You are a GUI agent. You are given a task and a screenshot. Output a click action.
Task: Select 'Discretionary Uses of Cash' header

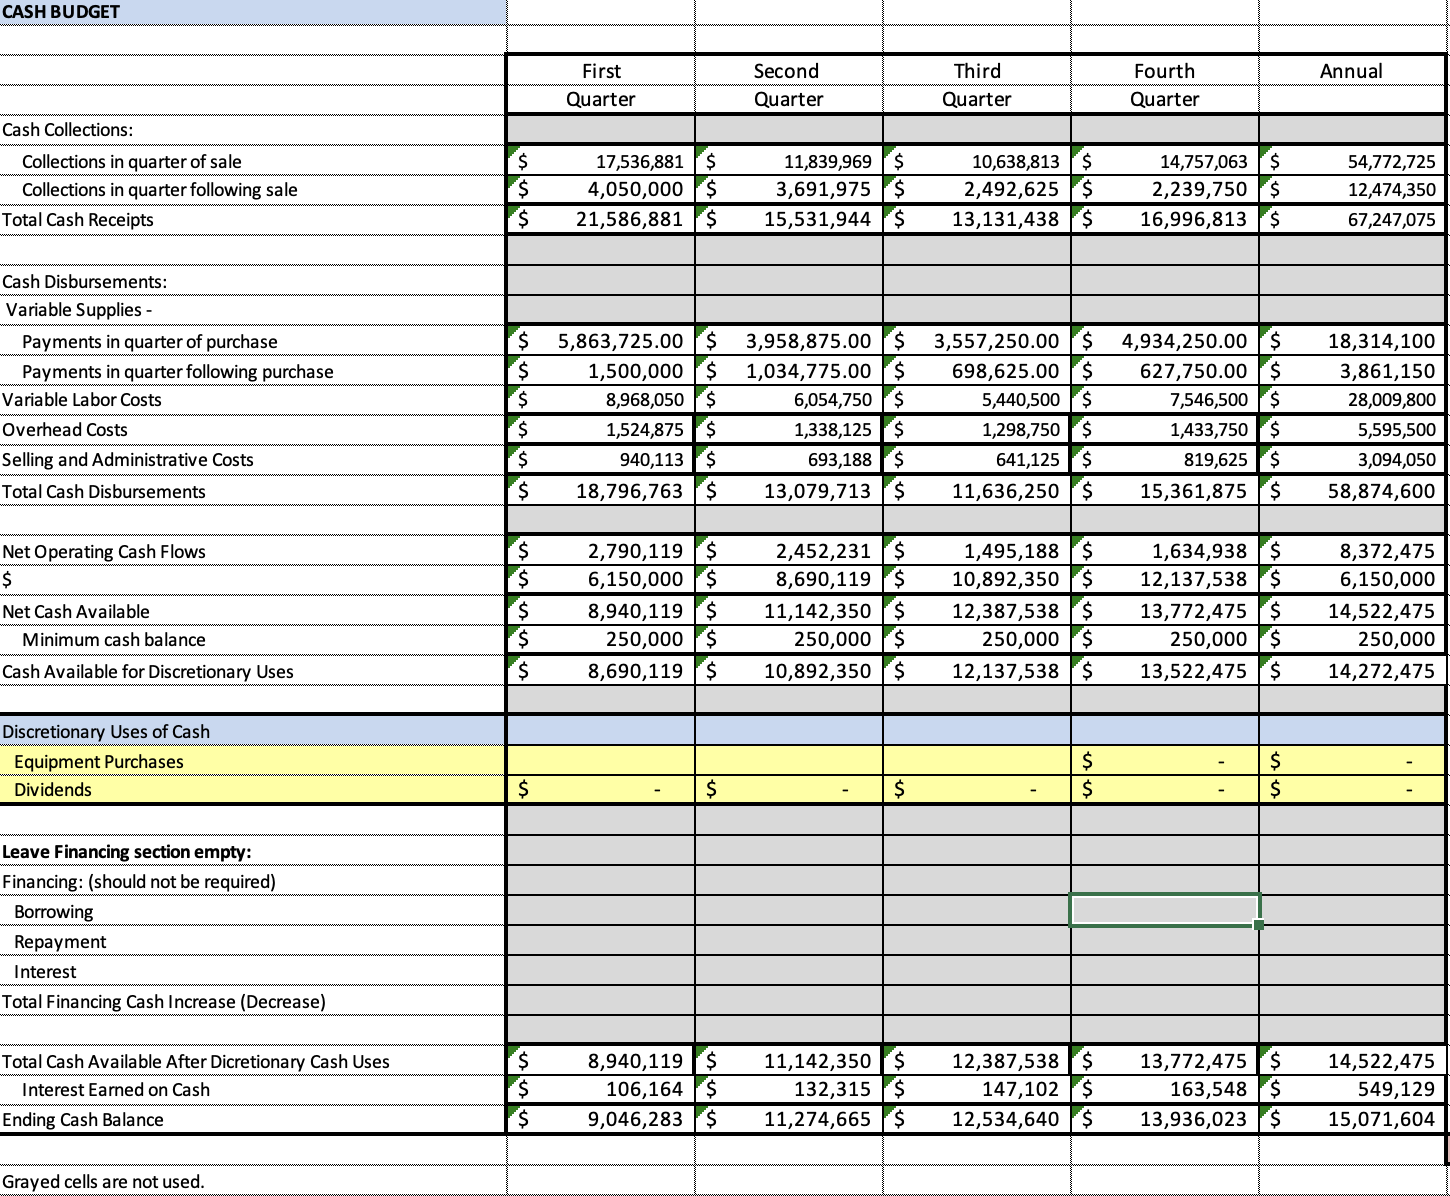(x=106, y=732)
